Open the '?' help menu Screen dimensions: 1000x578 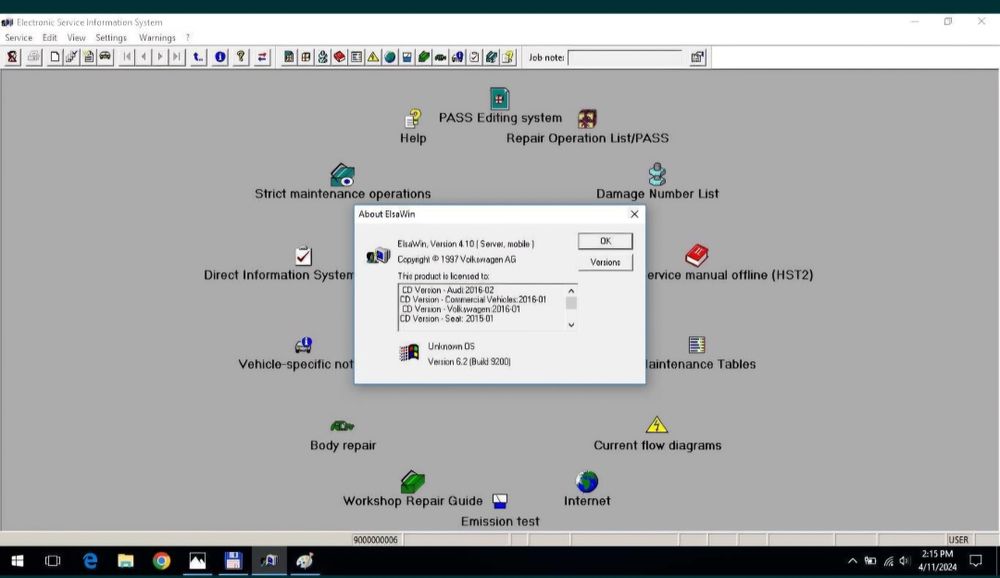188,38
